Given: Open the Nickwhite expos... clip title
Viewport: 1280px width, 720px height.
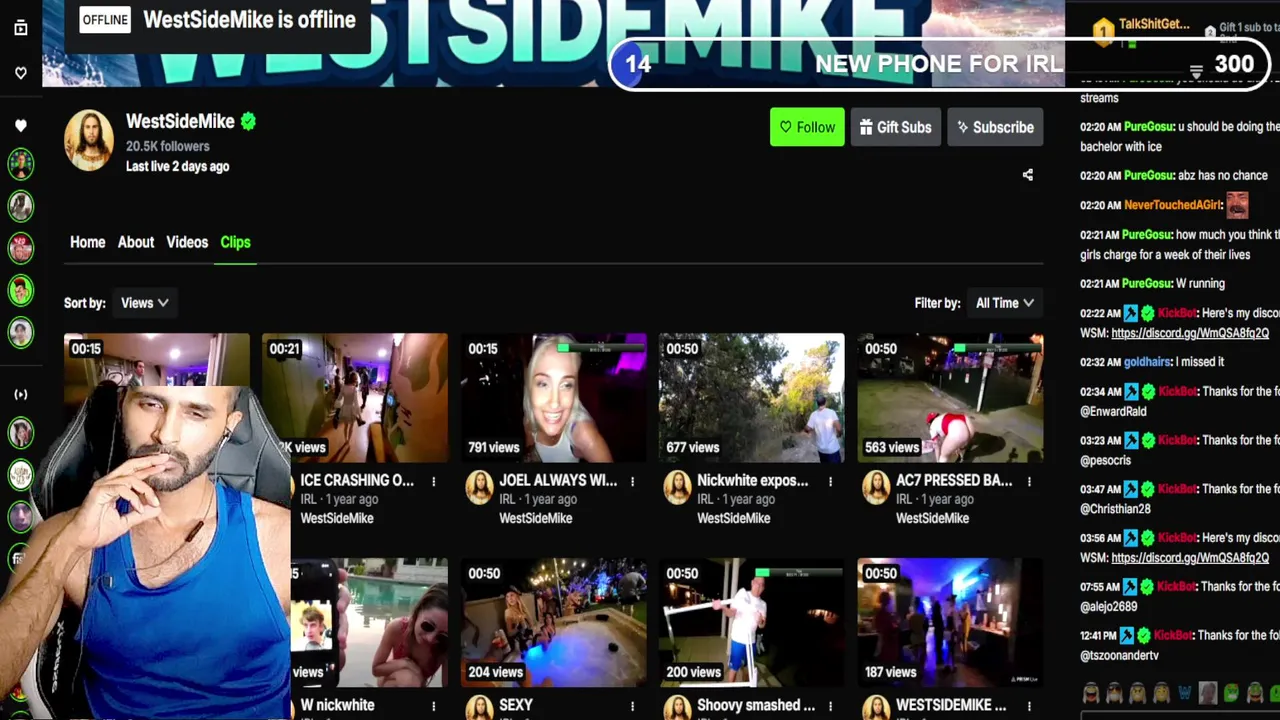Looking at the screenshot, I should click(x=752, y=480).
